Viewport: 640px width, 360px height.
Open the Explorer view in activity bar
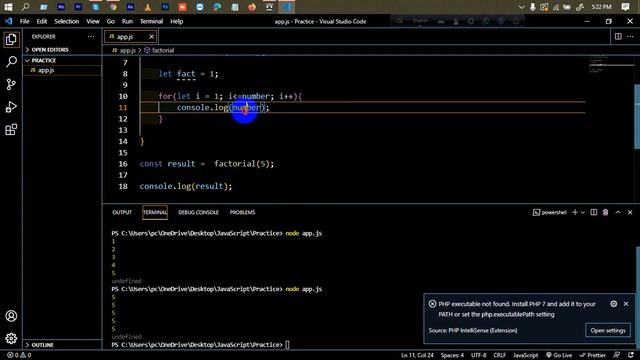click(x=11, y=40)
